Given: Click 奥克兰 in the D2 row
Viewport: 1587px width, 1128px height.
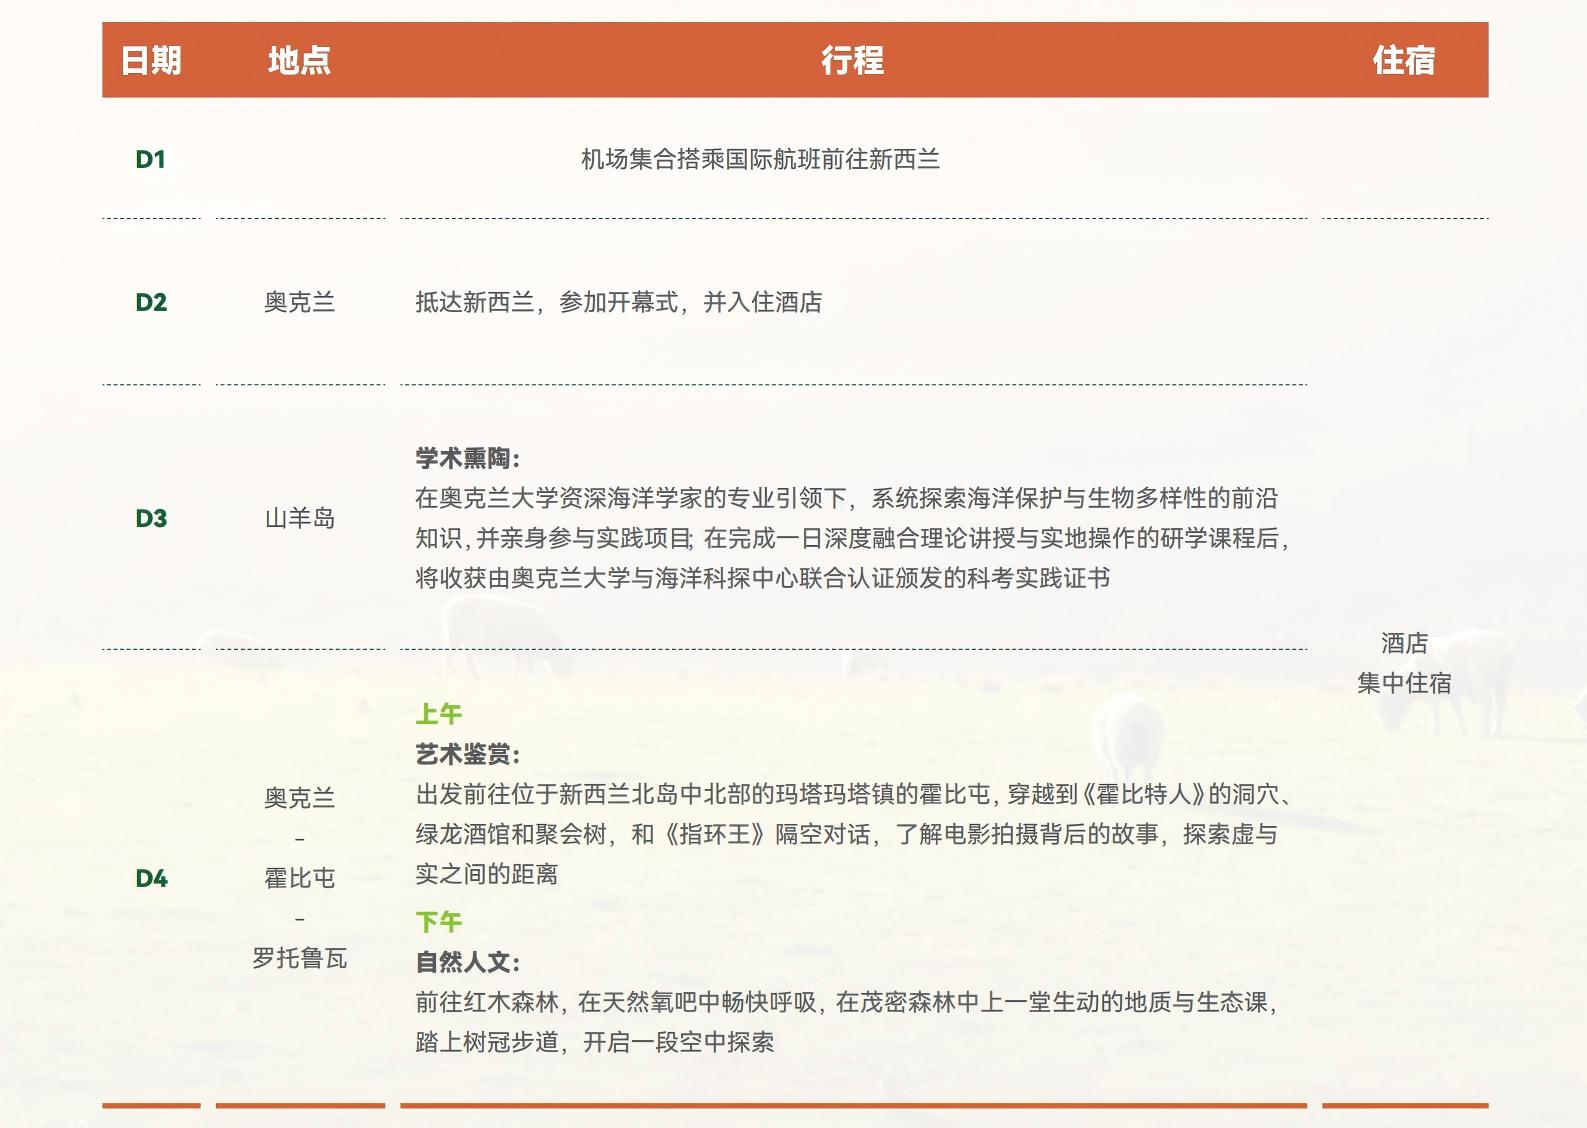Looking at the screenshot, I should click(299, 303).
